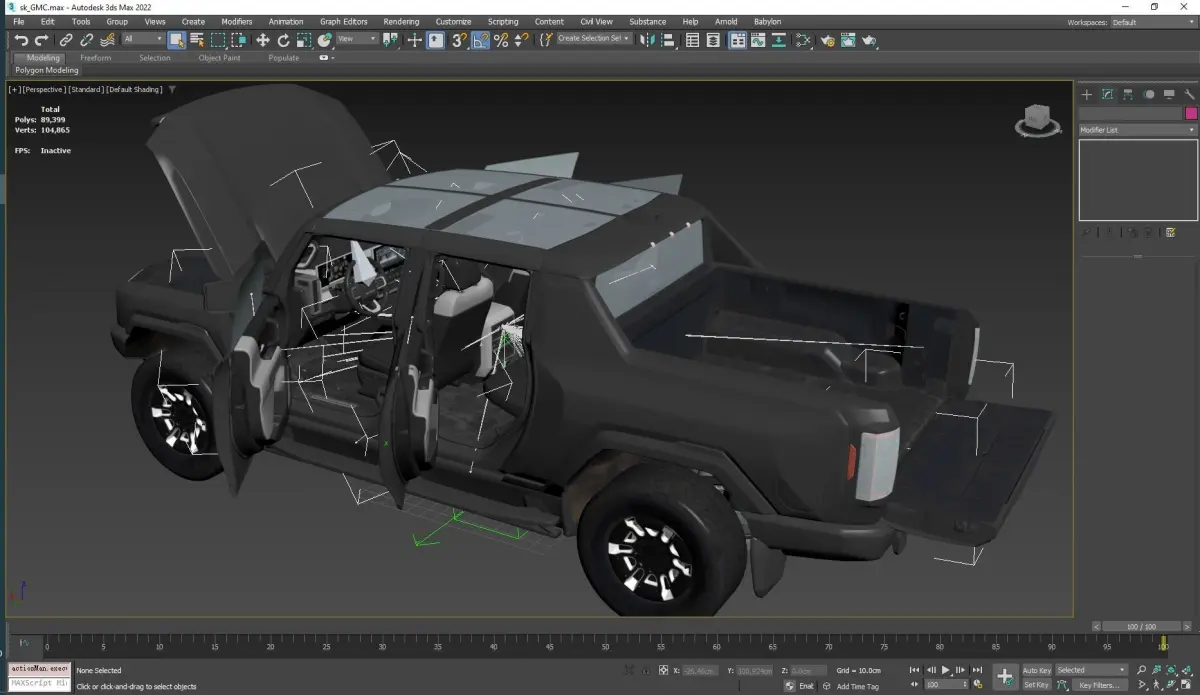Viewport: 1200px width, 695px height.
Task: Open the Utilities wrench panel tab
Action: click(1189, 94)
